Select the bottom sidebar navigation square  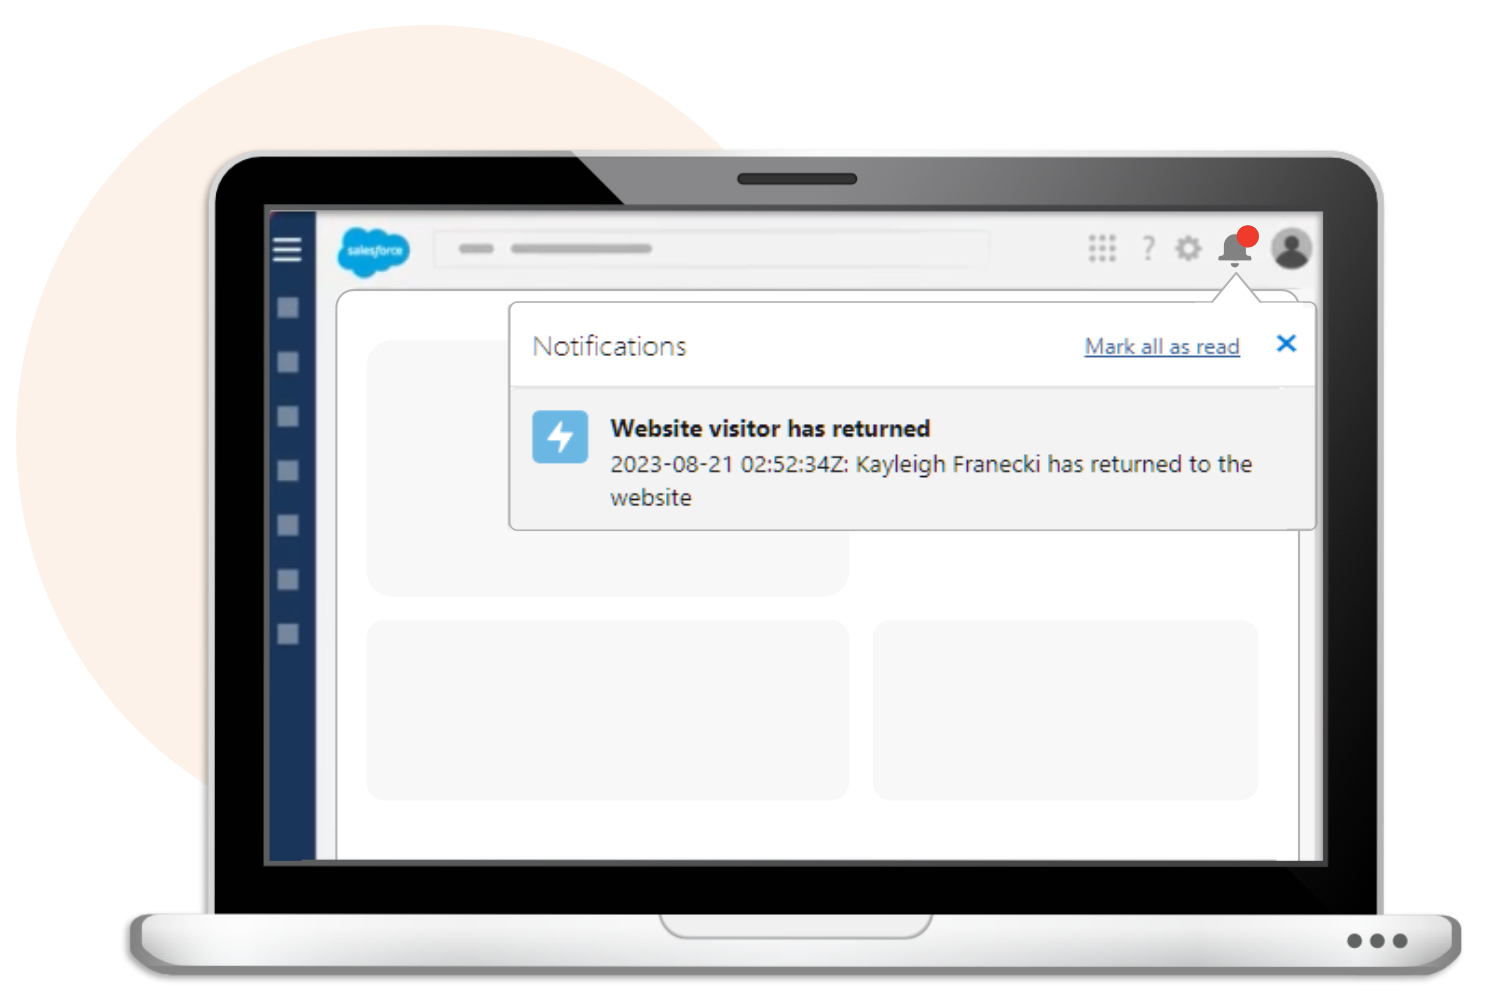coord(288,633)
